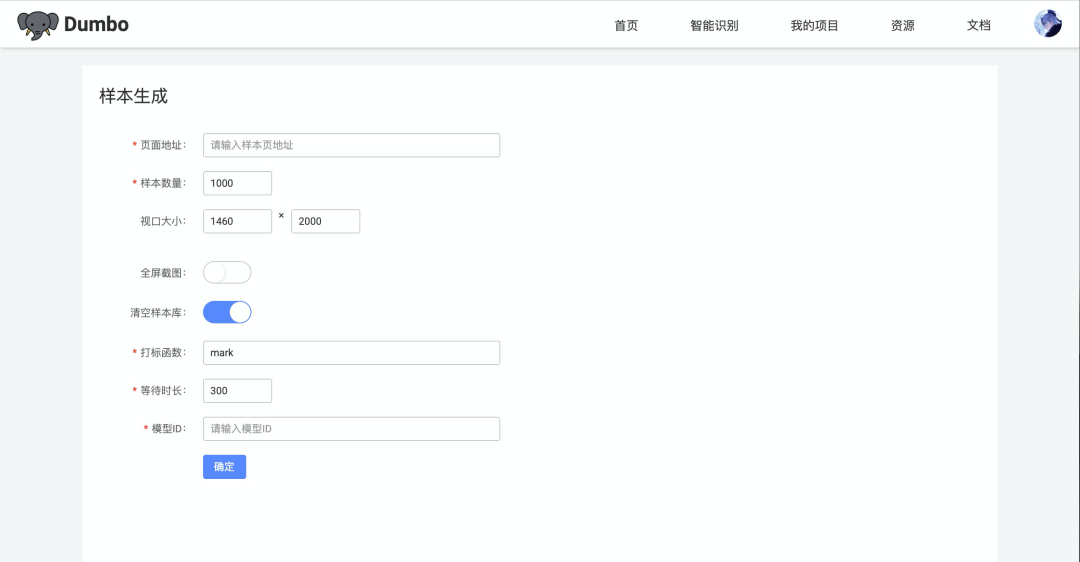This screenshot has width=1080, height=562.
Task: Enable the 全屏截图 switch
Action: [x=227, y=273]
